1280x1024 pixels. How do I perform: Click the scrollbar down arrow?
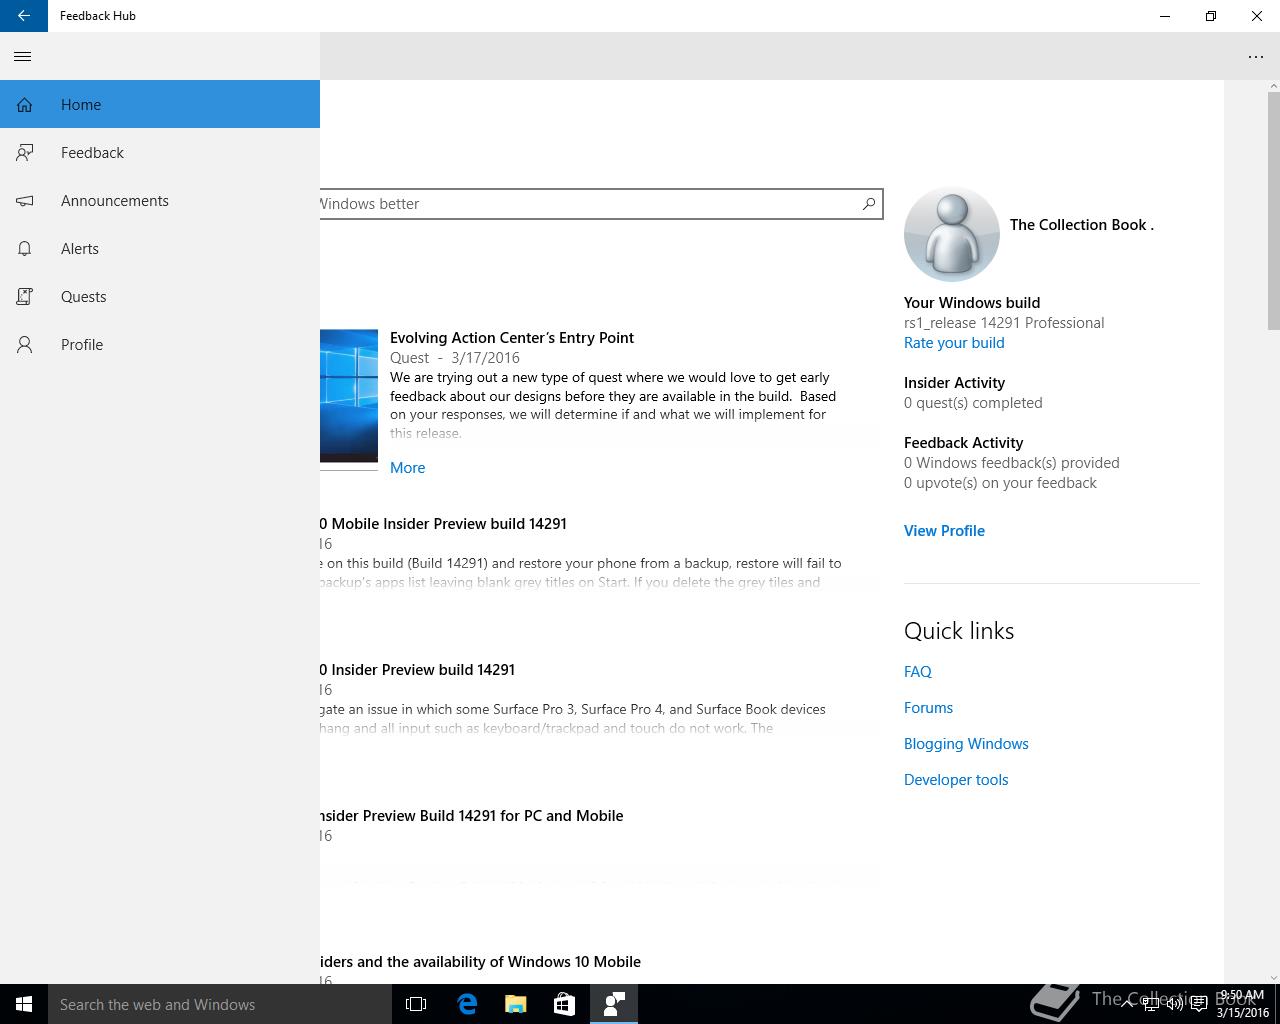(x=1274, y=977)
